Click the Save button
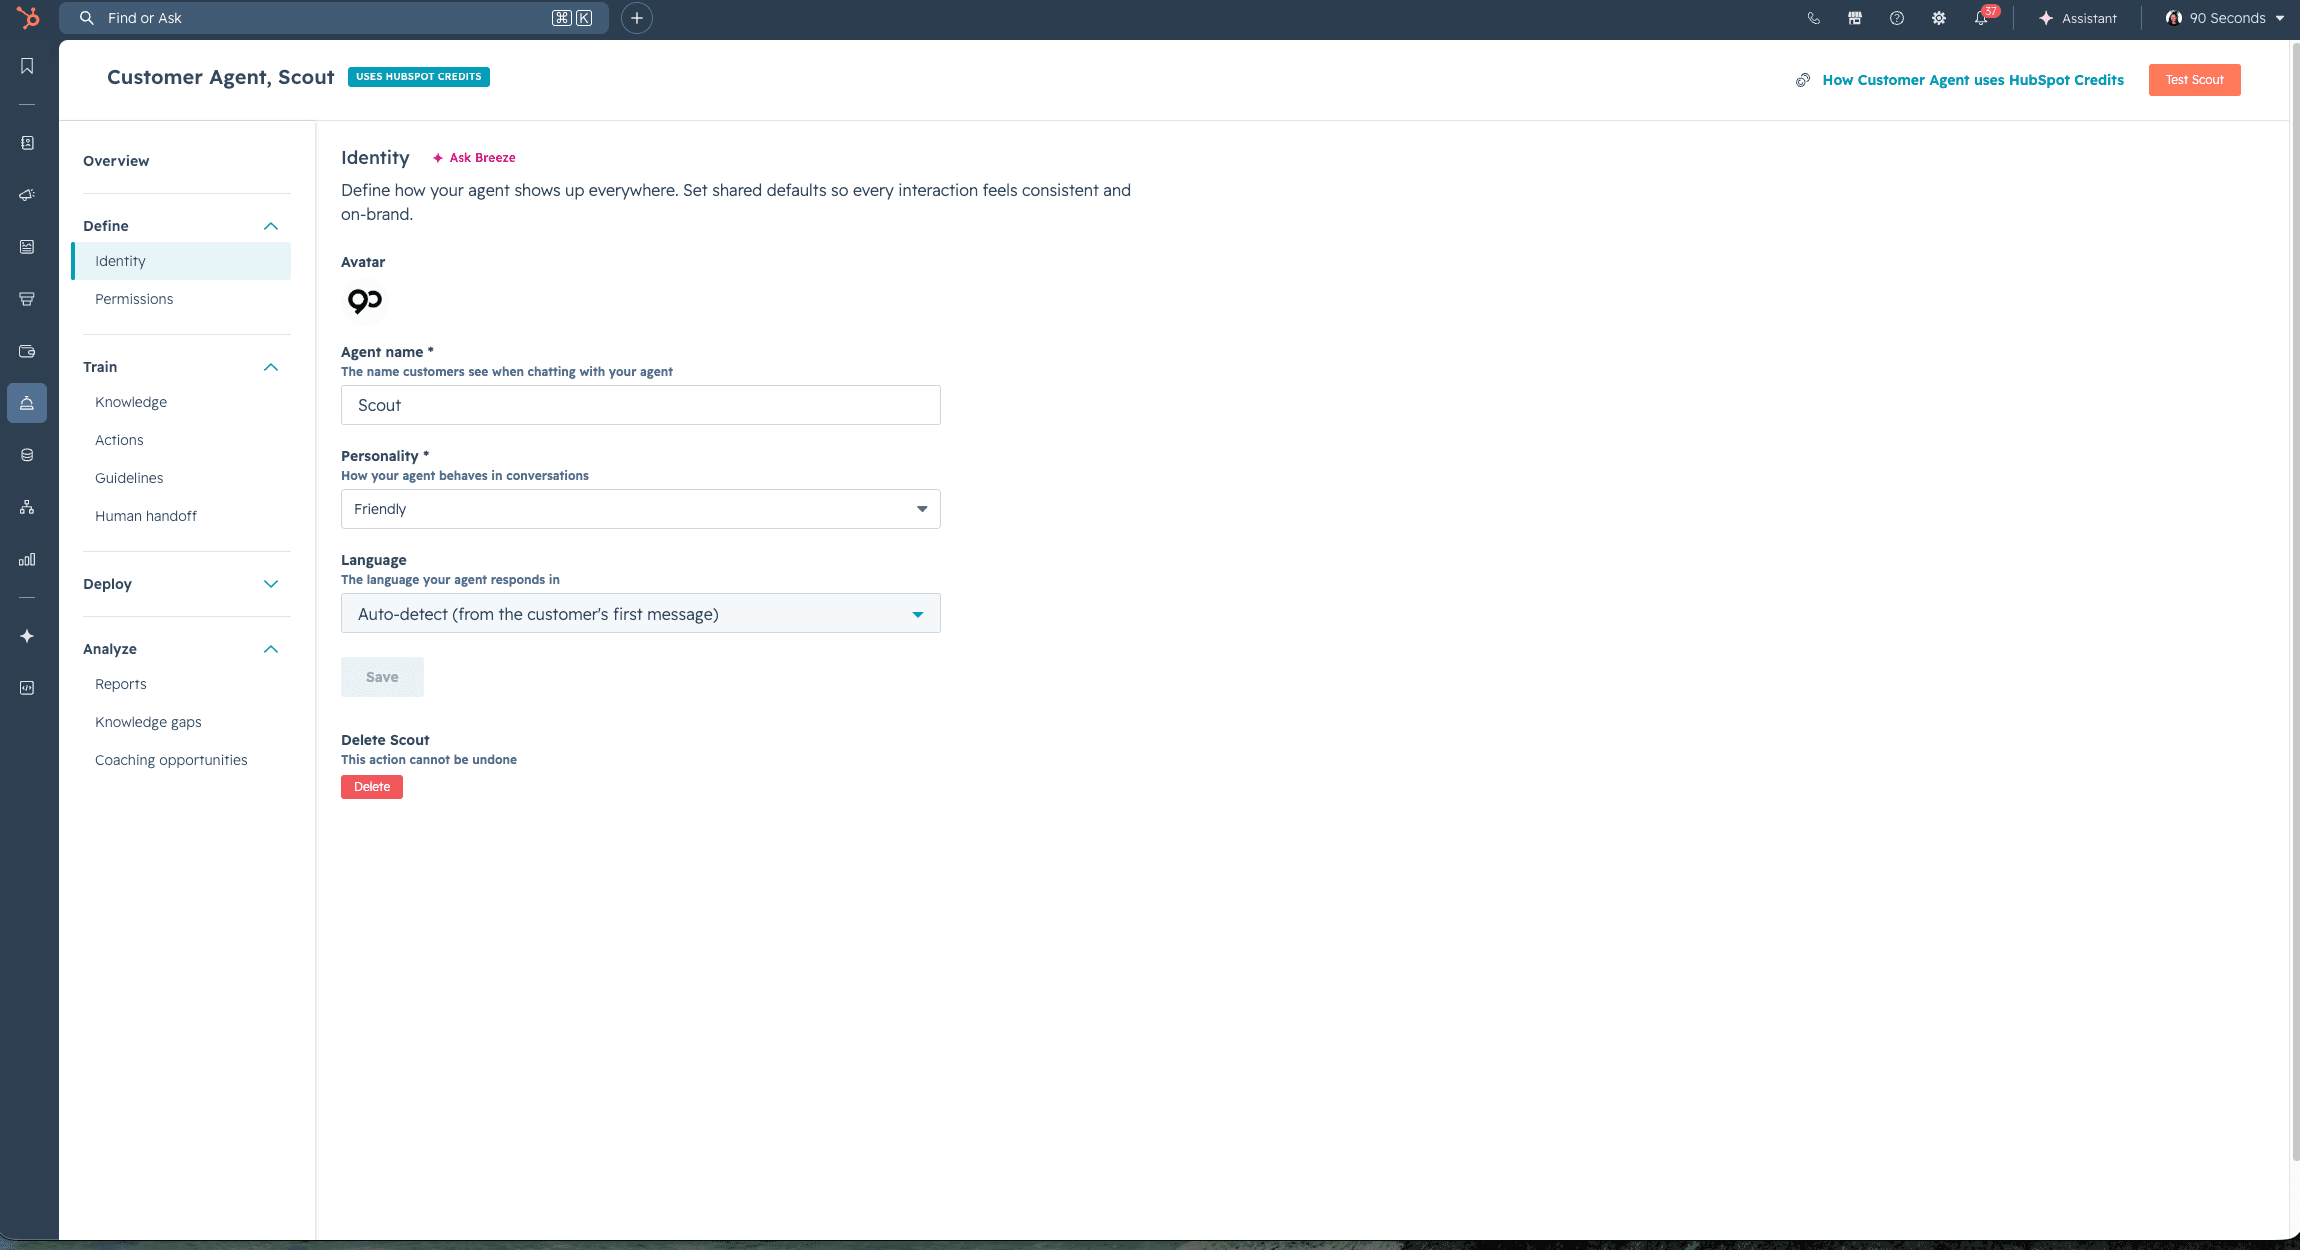Screen dimensions: 2300x1250 pos(382,677)
